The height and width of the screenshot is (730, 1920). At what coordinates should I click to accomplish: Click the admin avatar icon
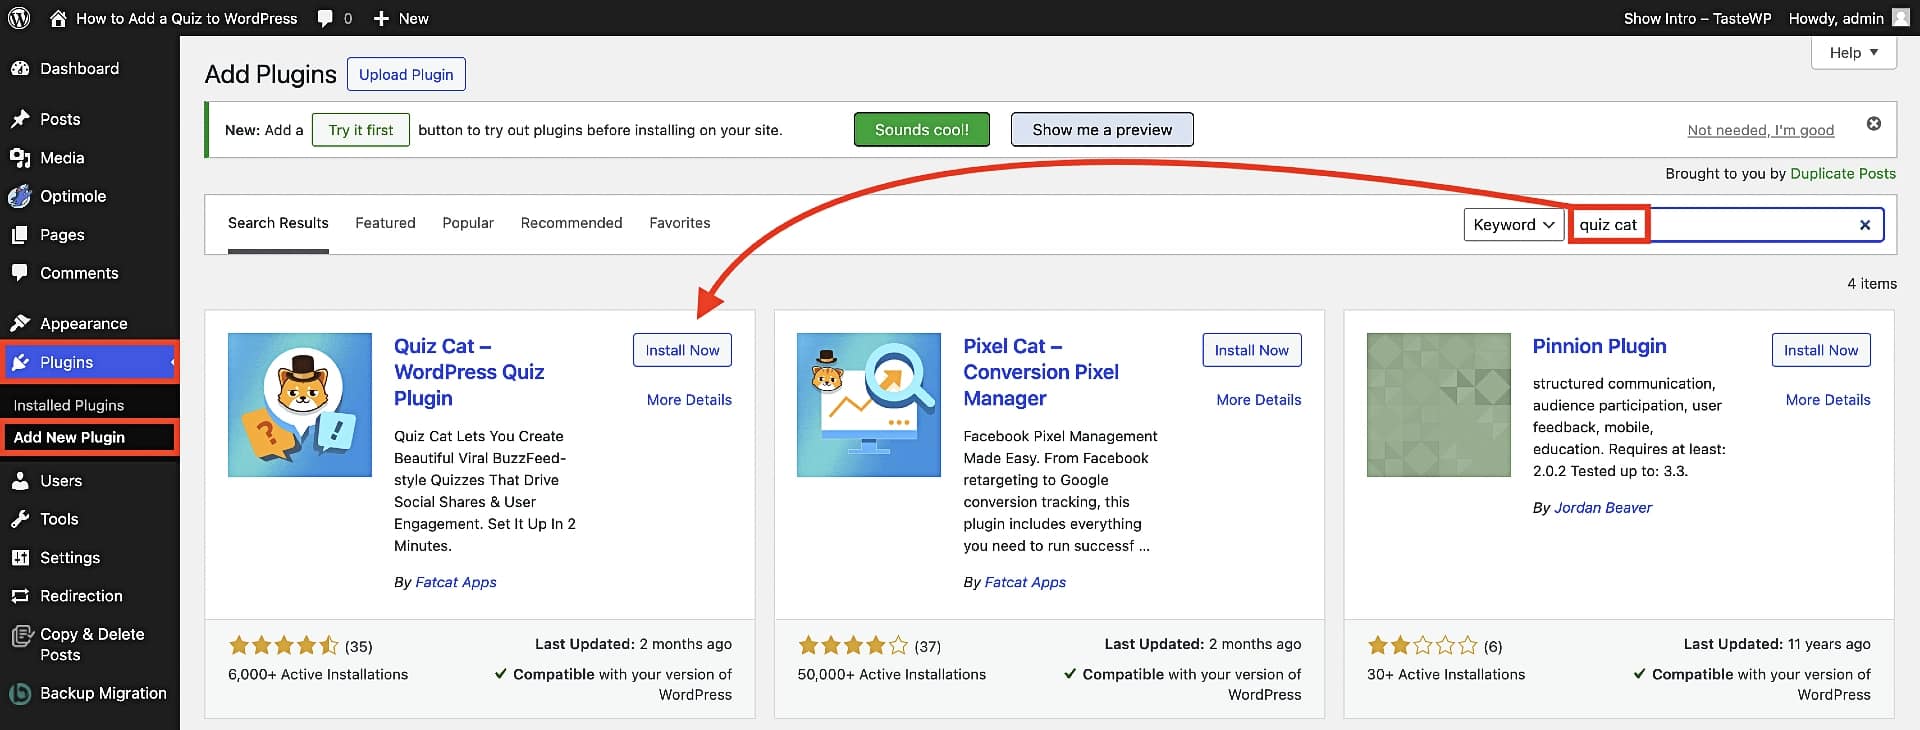click(1901, 18)
